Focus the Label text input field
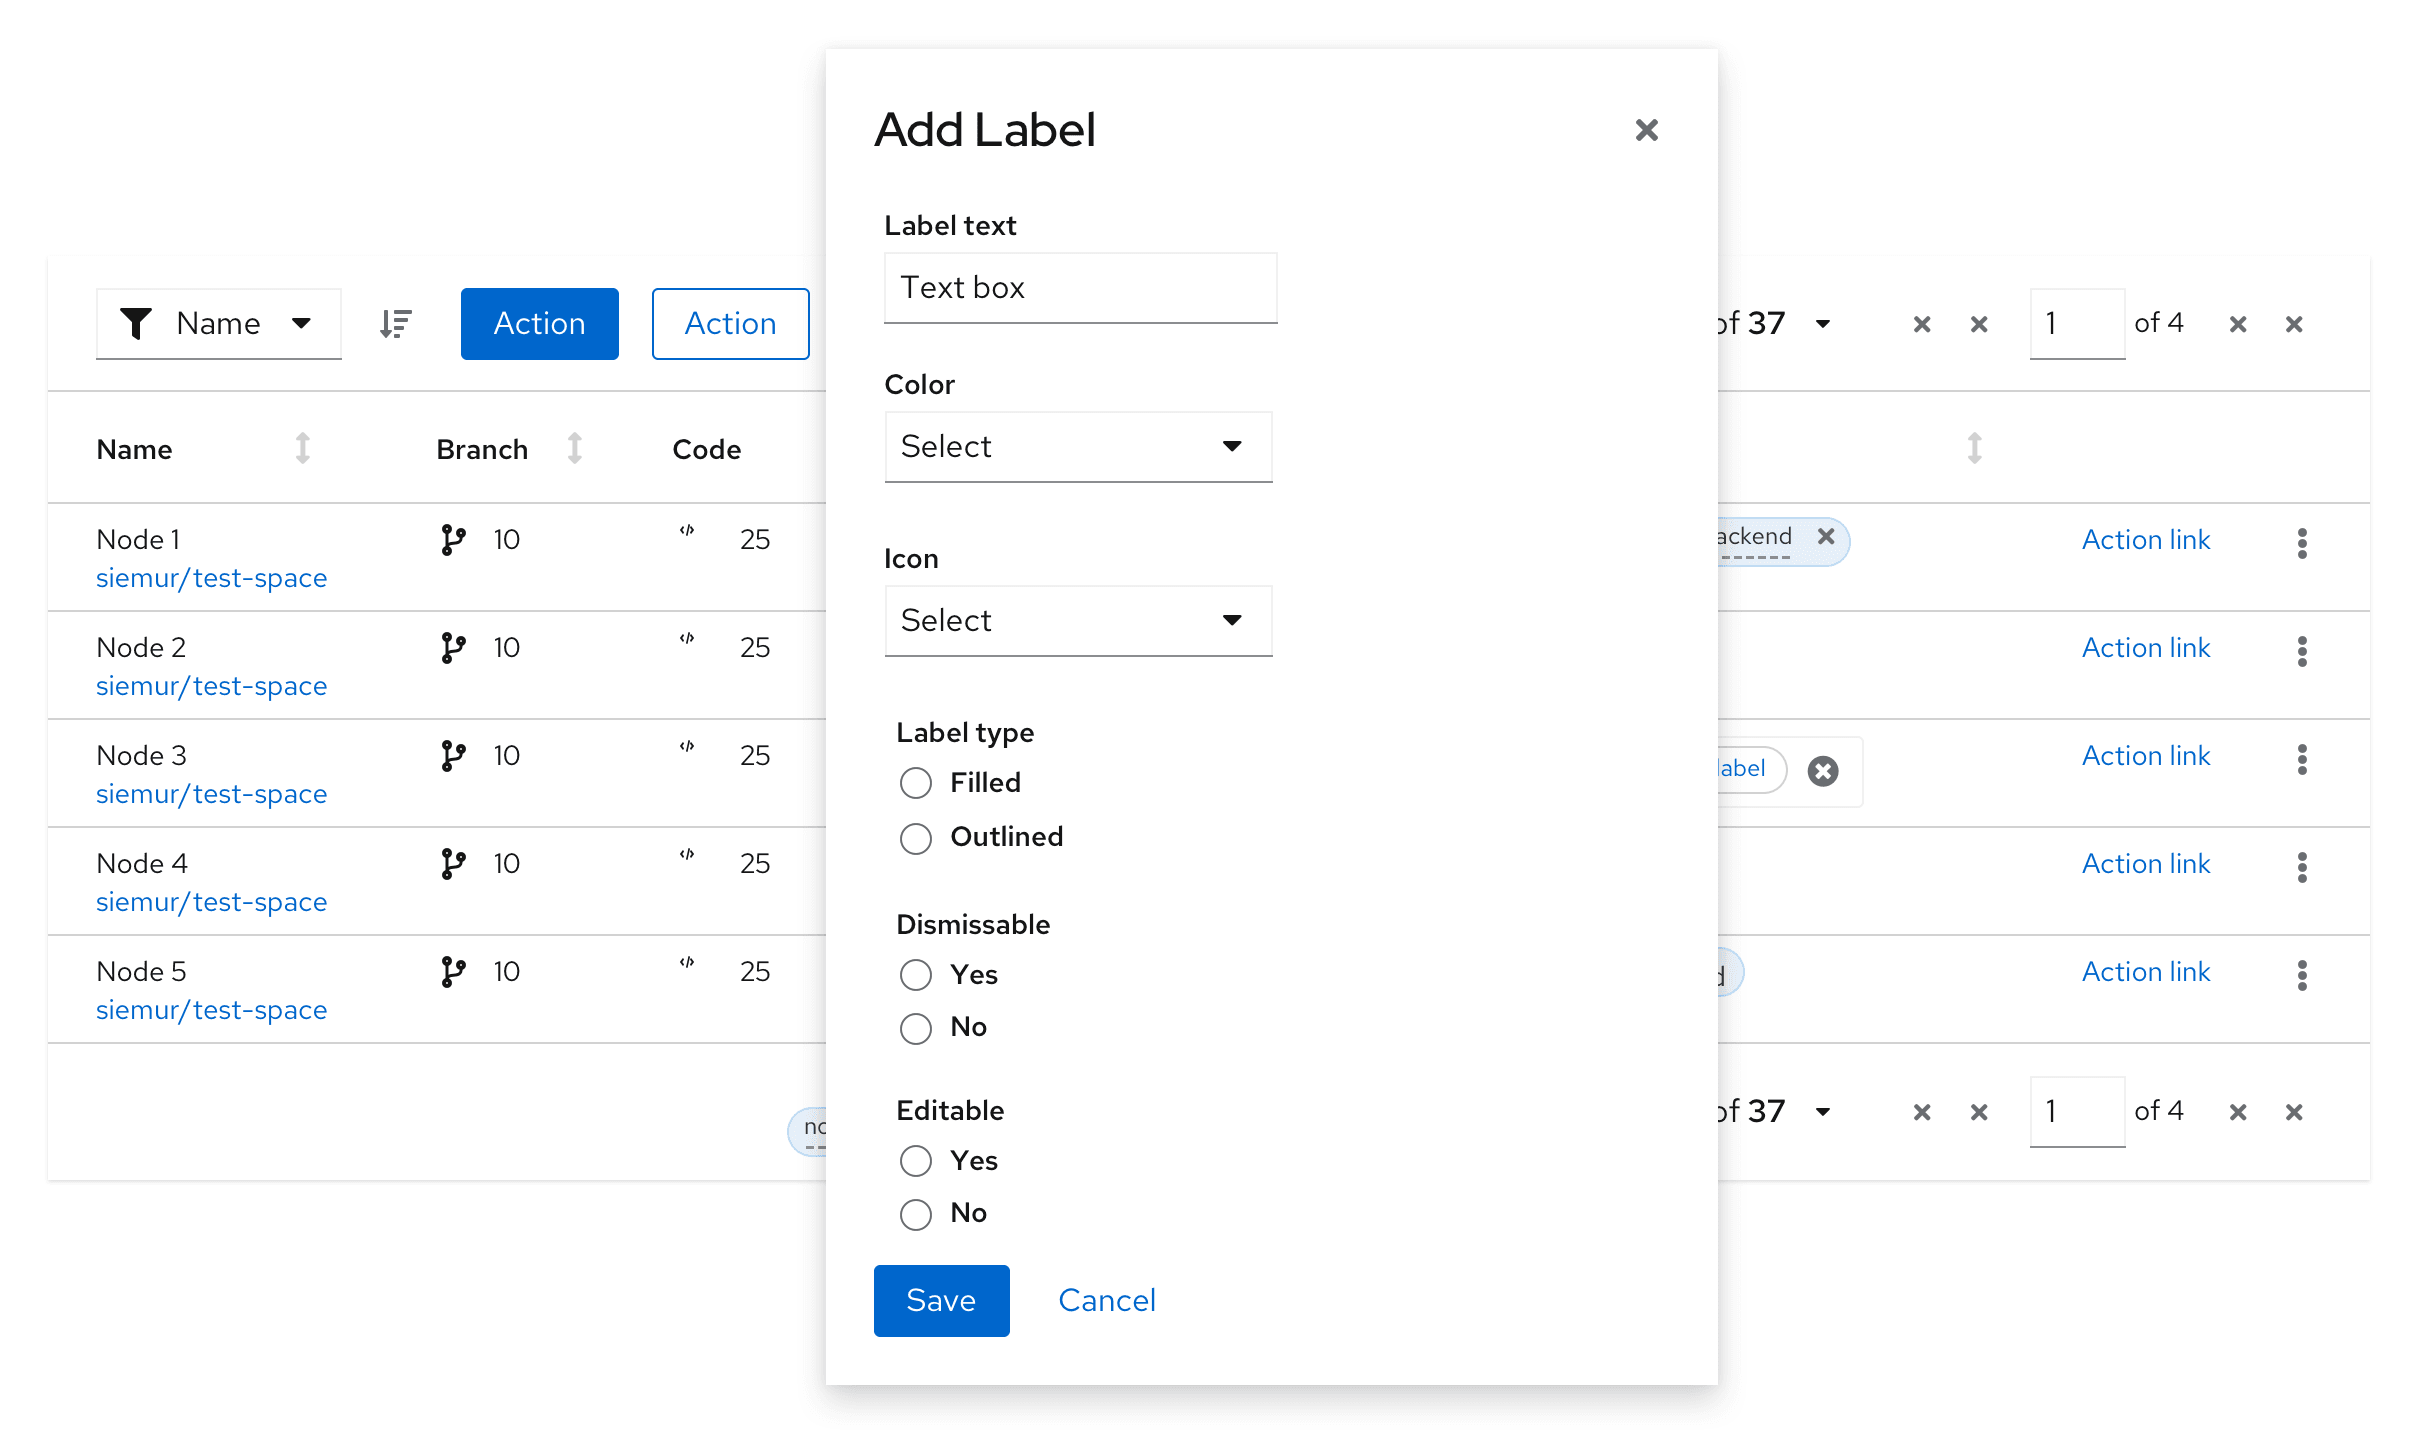The width and height of the screenshot is (2418, 1434). pos(1080,288)
